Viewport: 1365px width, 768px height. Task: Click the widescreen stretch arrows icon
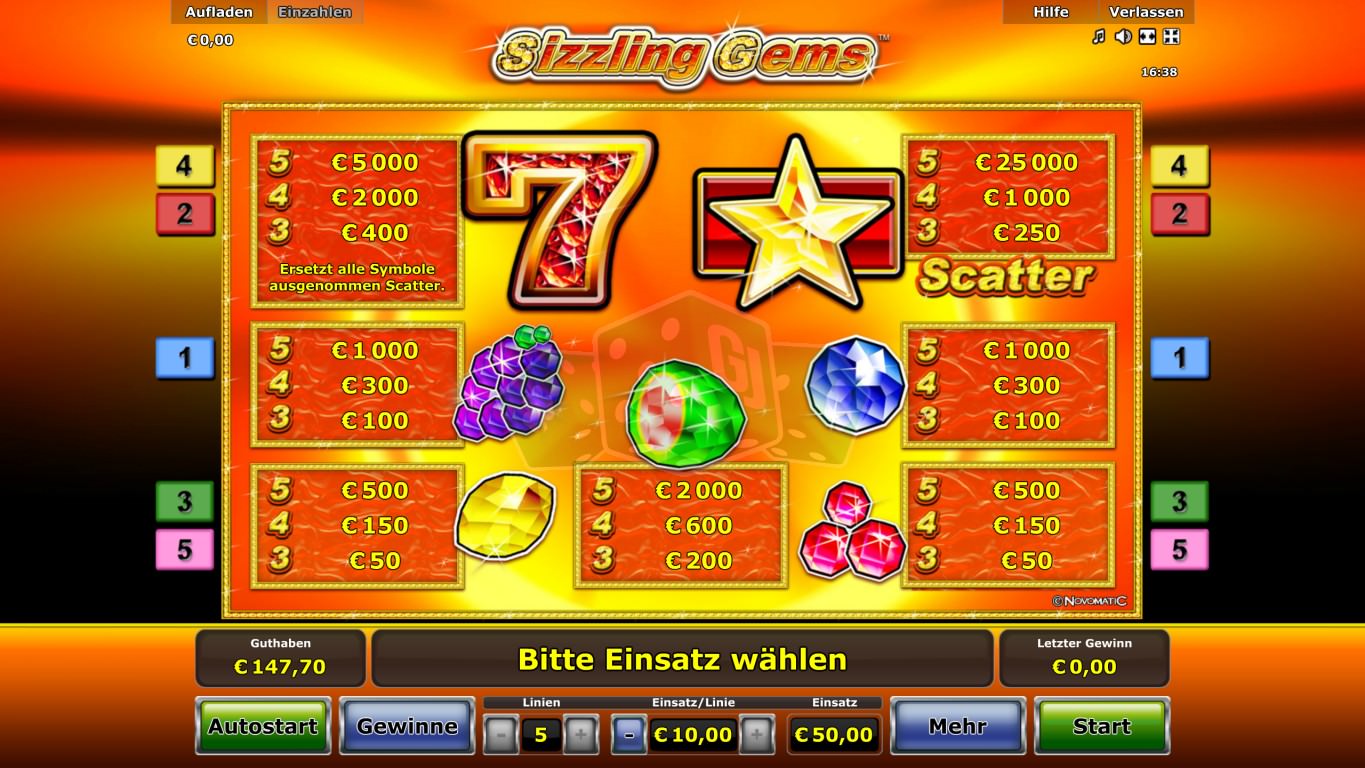tap(1148, 37)
